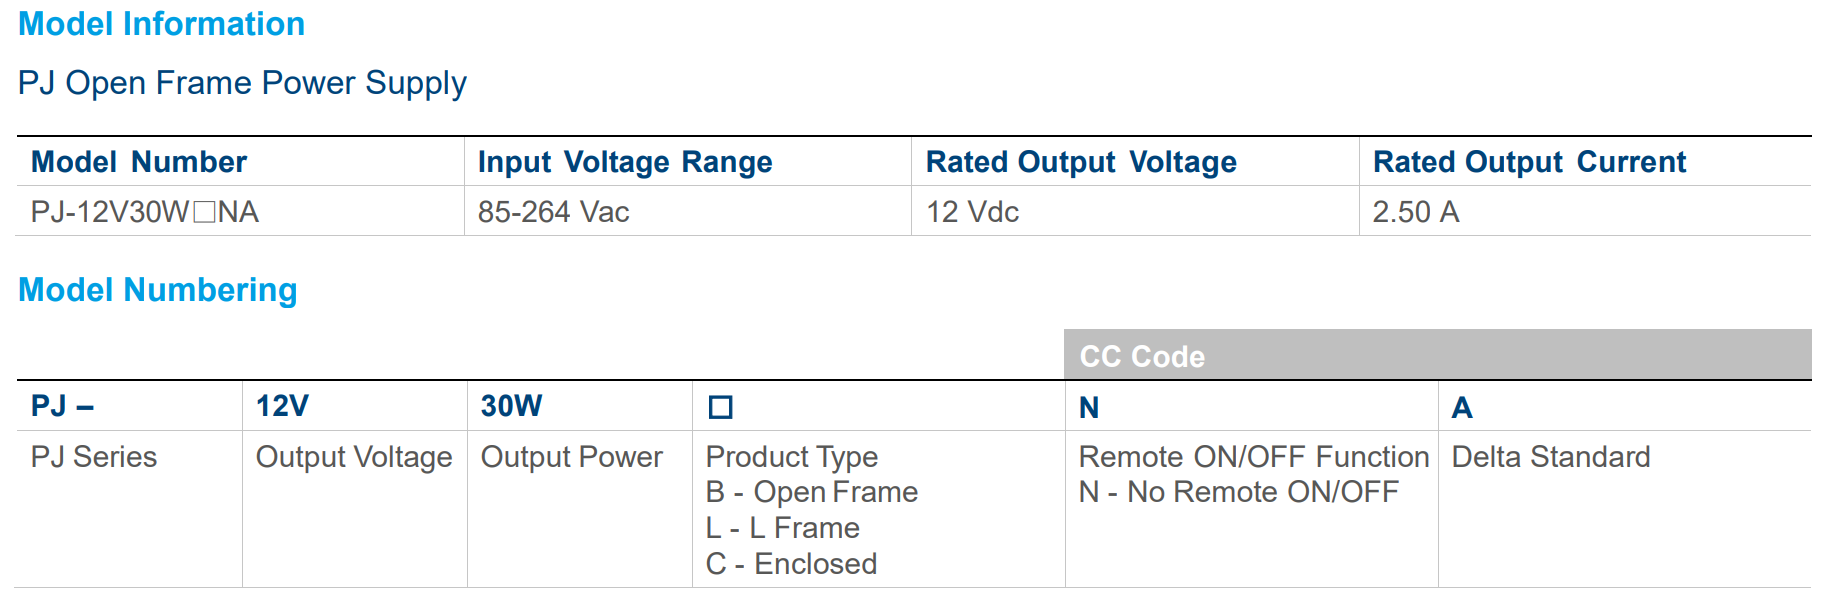Click the "12 Vdc" output voltage value
Viewport: 1839px width, 602px height.
click(x=972, y=212)
